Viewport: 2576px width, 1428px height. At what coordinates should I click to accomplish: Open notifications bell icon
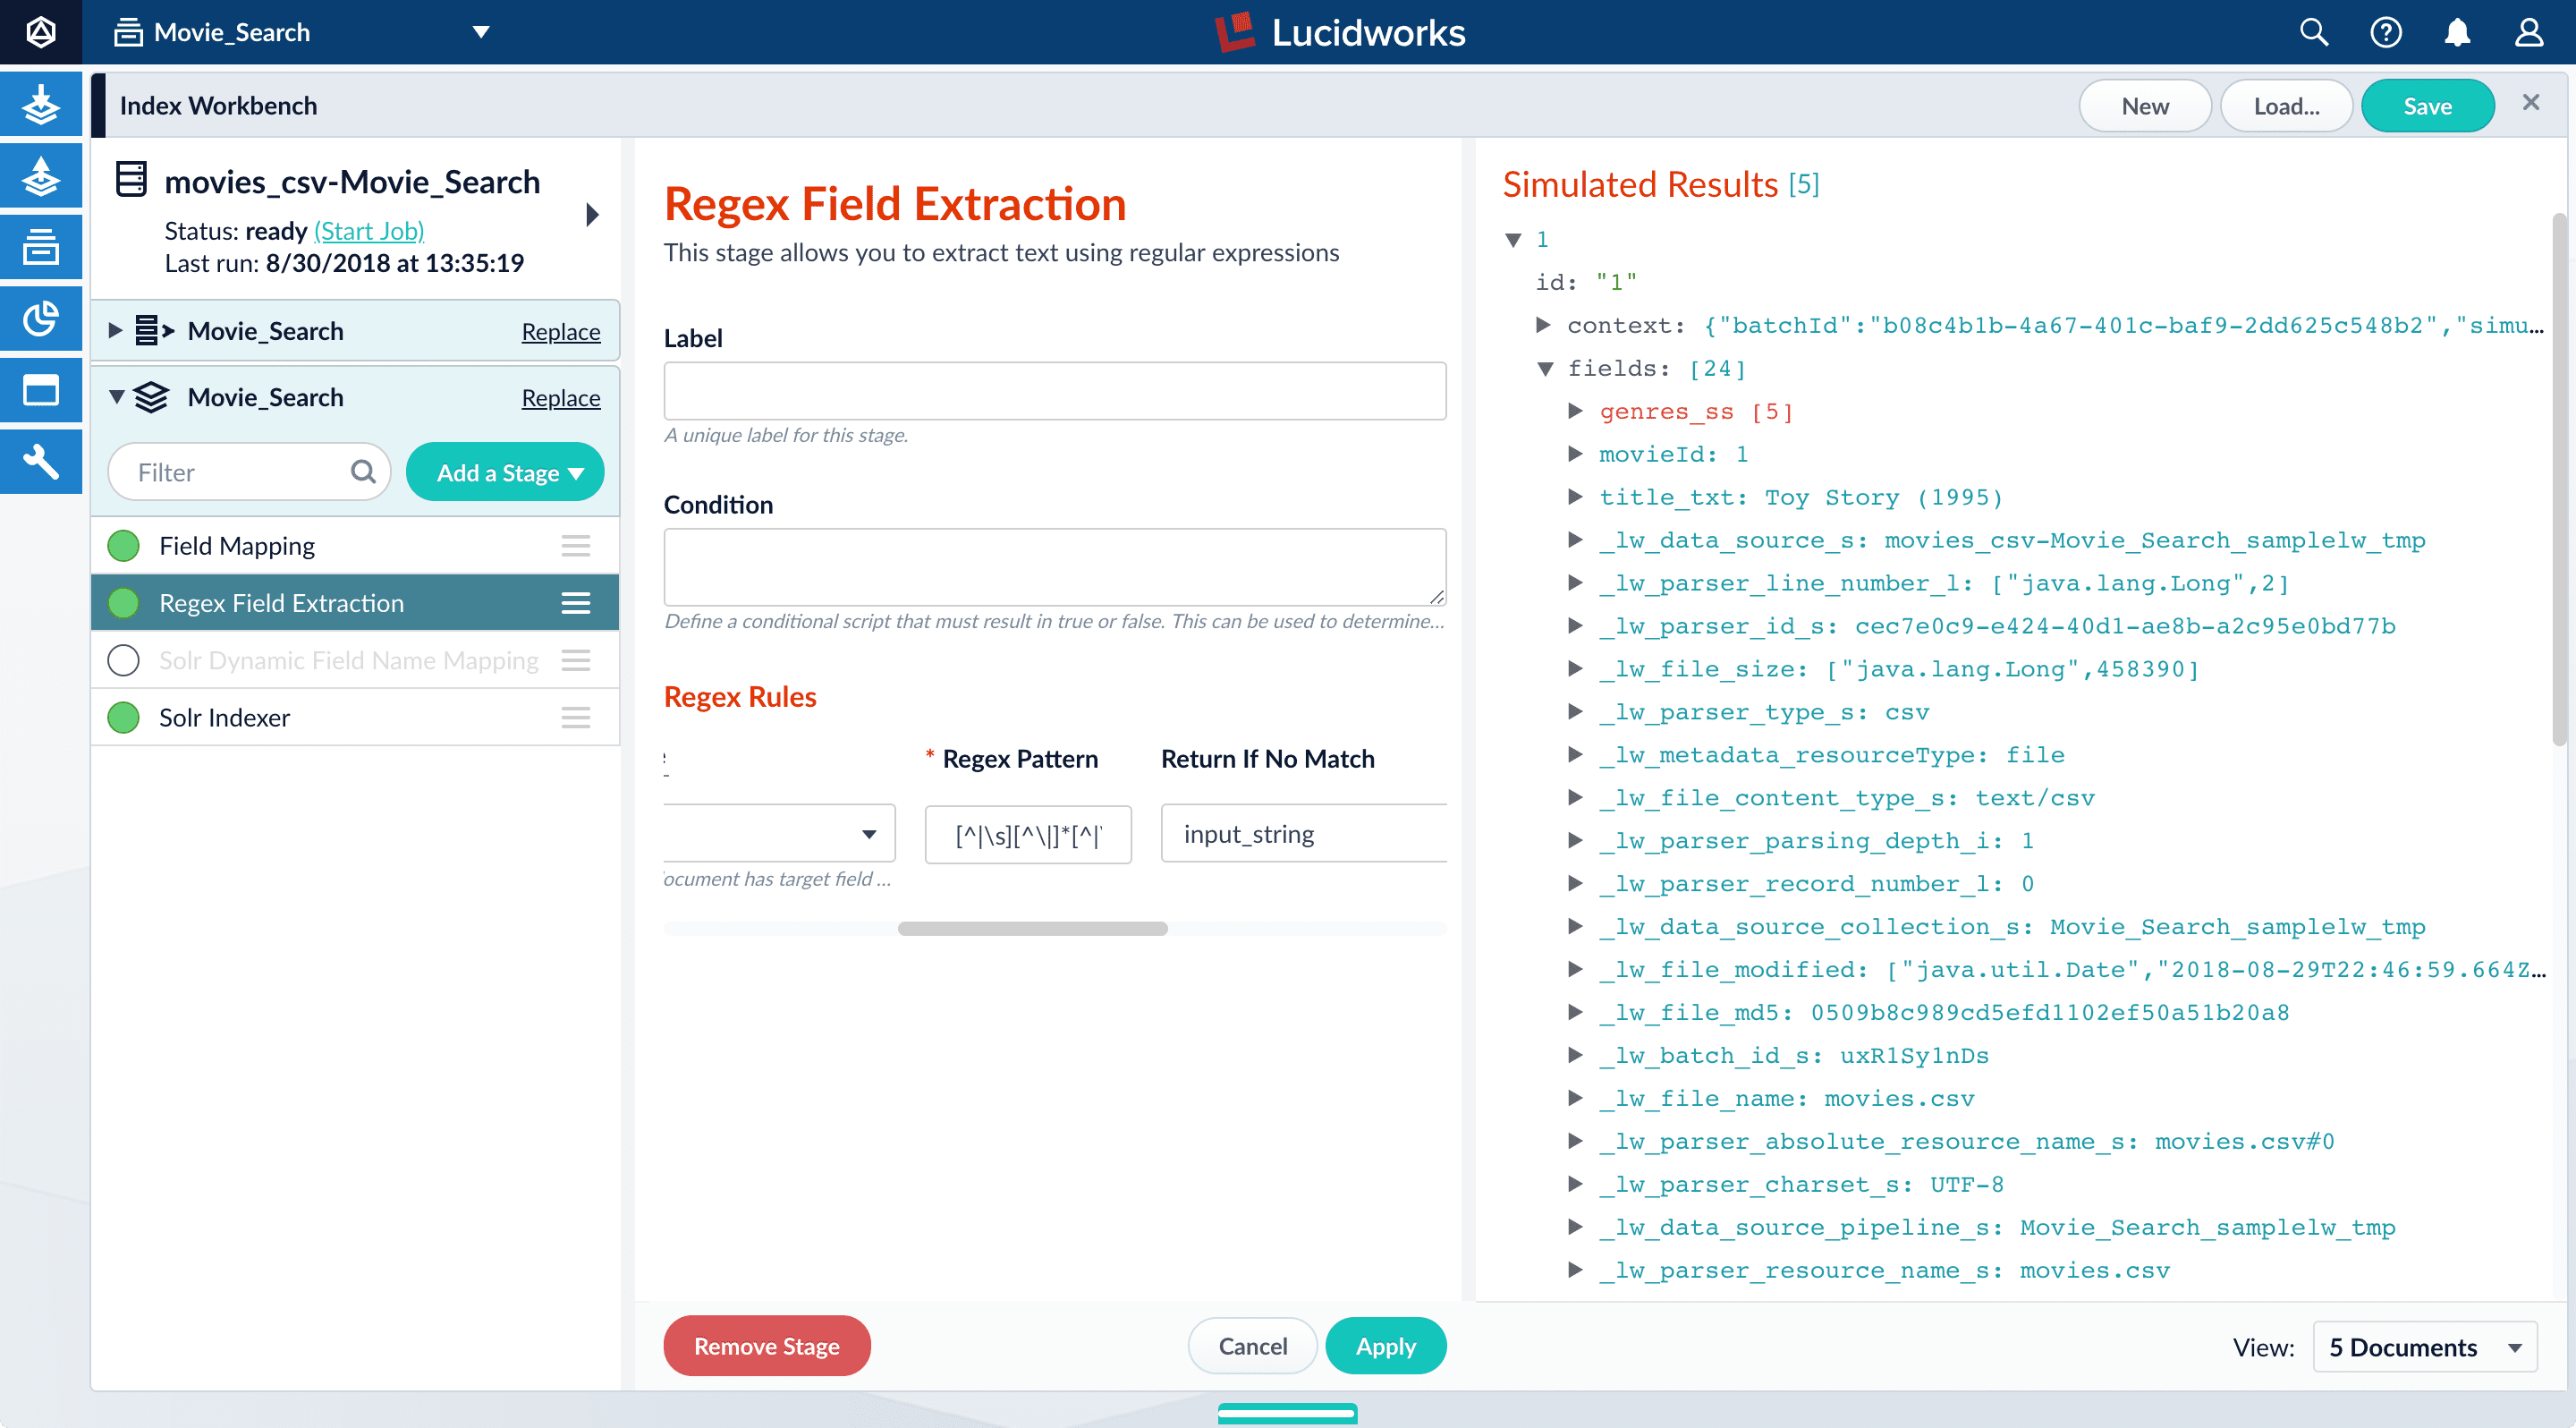click(x=2457, y=32)
